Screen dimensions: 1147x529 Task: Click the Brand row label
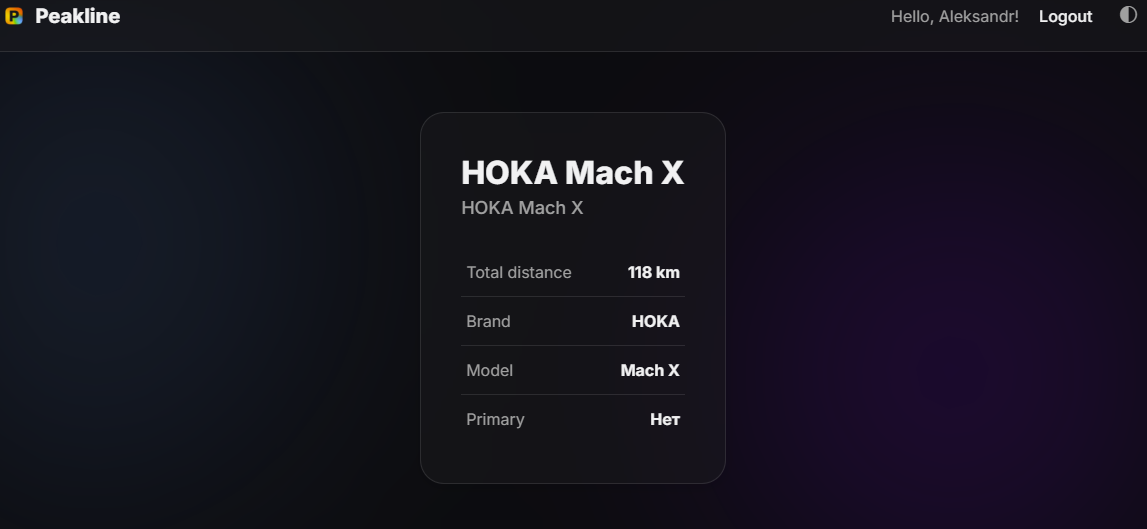click(488, 321)
